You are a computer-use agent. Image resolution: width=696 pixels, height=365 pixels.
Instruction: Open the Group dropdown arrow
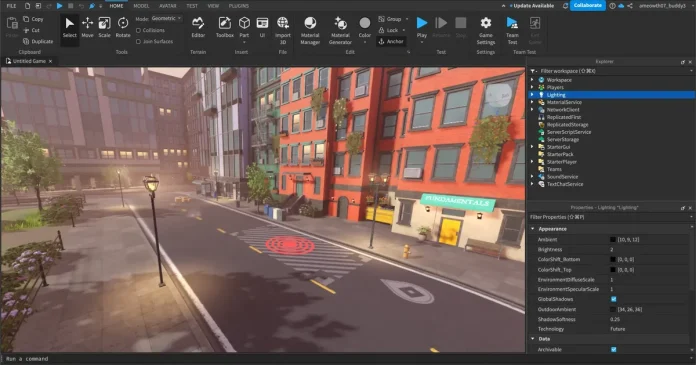point(407,19)
